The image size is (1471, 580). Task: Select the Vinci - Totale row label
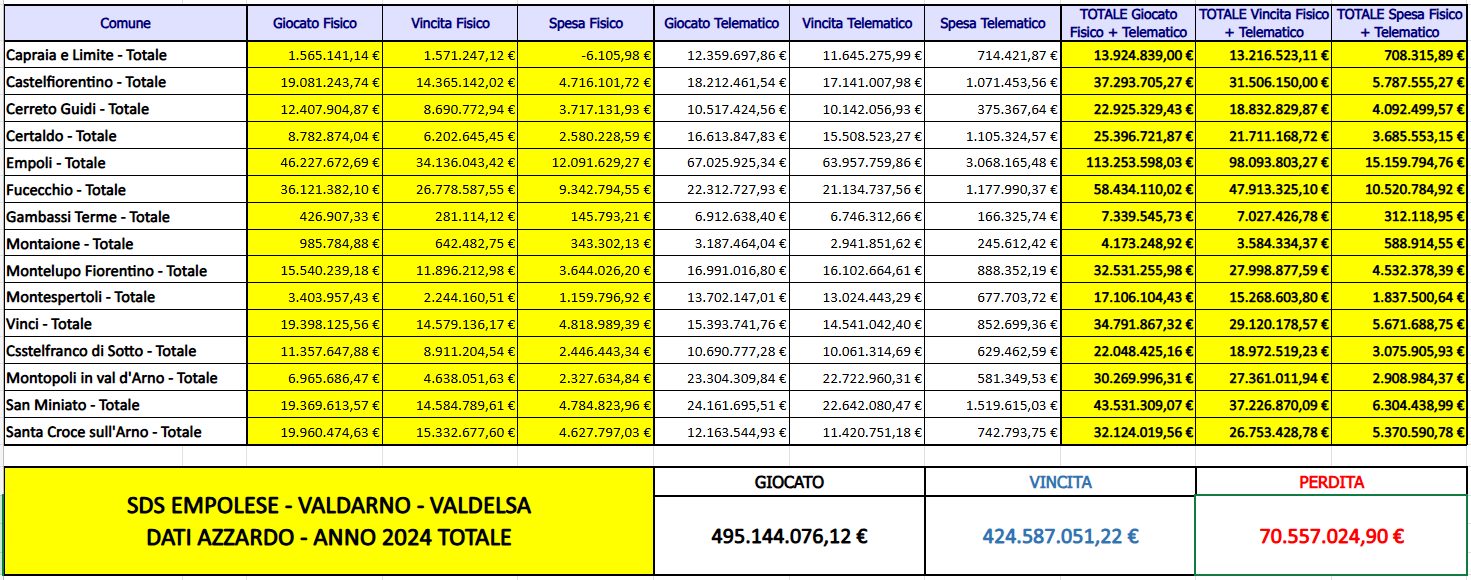(49, 324)
